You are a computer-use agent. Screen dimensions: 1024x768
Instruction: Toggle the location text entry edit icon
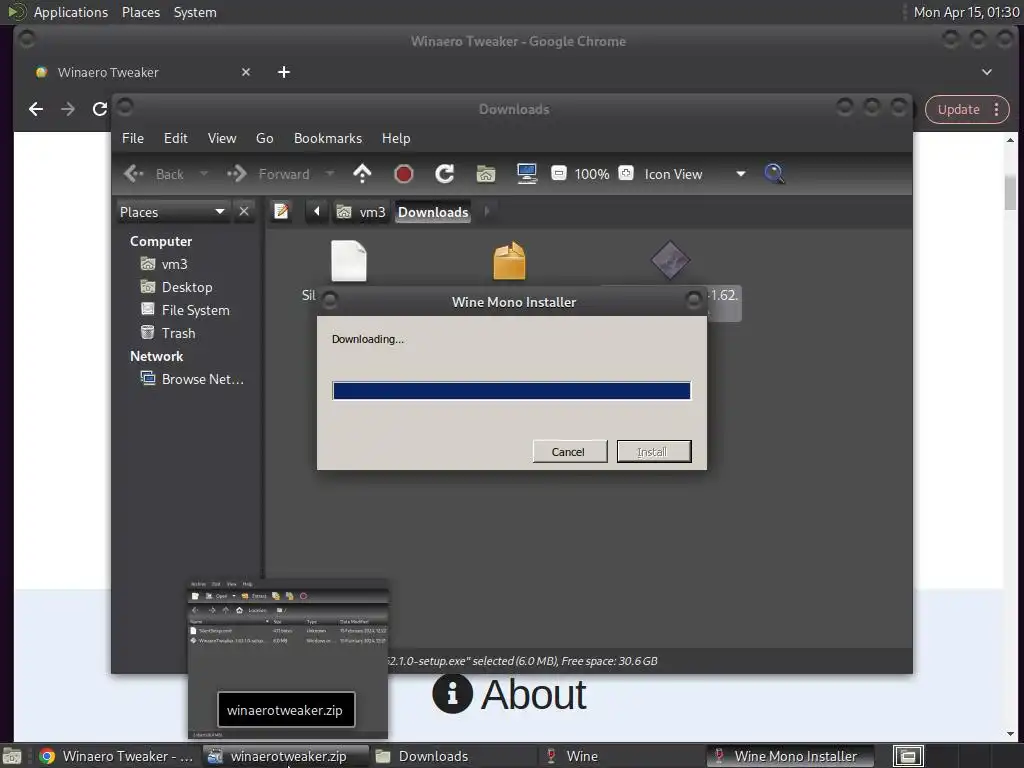[x=281, y=212]
